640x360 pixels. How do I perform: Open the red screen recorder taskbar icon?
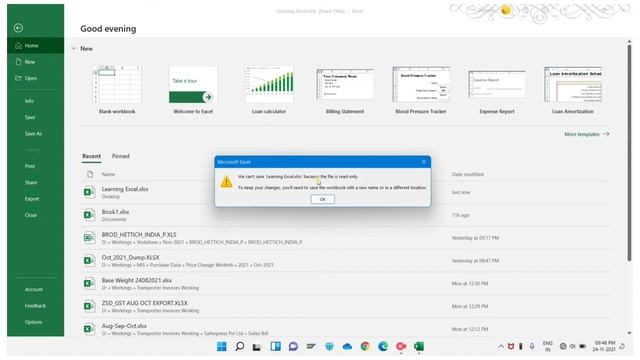pos(401,347)
